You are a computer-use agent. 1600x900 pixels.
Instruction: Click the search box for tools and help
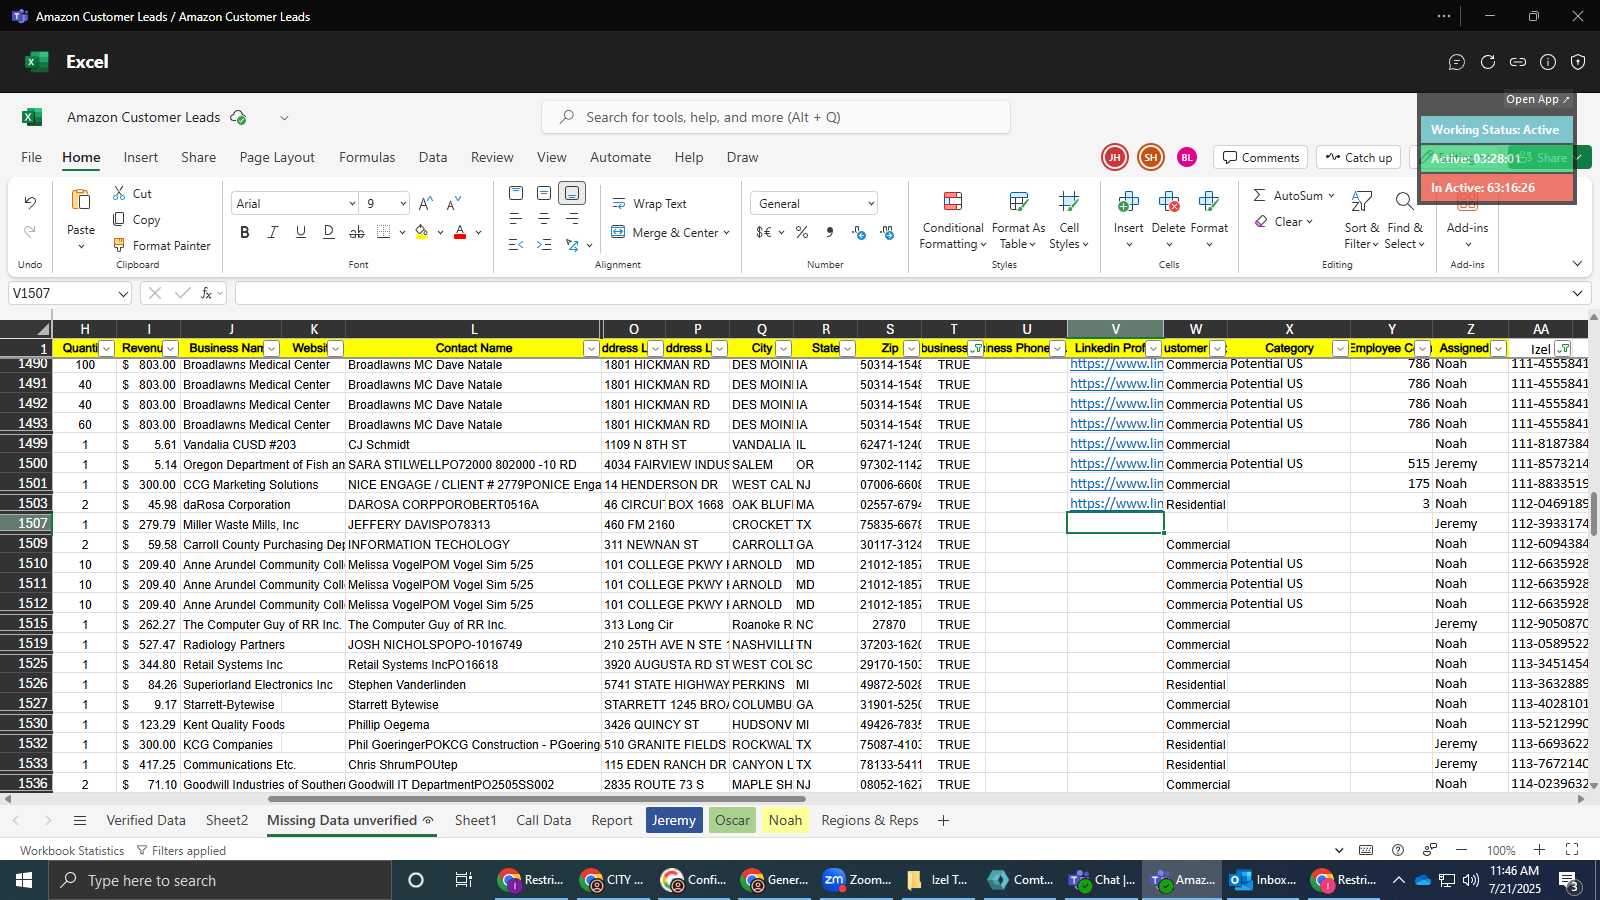[776, 117]
